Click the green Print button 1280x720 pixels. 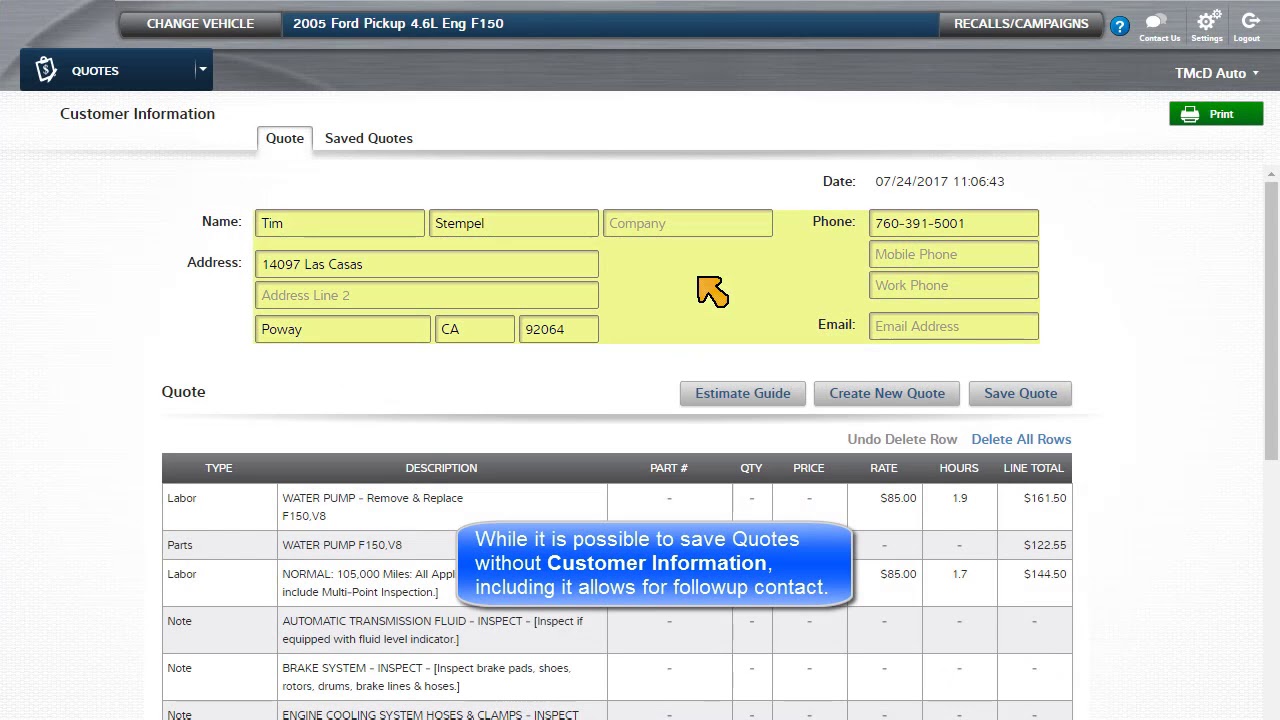(x=1216, y=114)
